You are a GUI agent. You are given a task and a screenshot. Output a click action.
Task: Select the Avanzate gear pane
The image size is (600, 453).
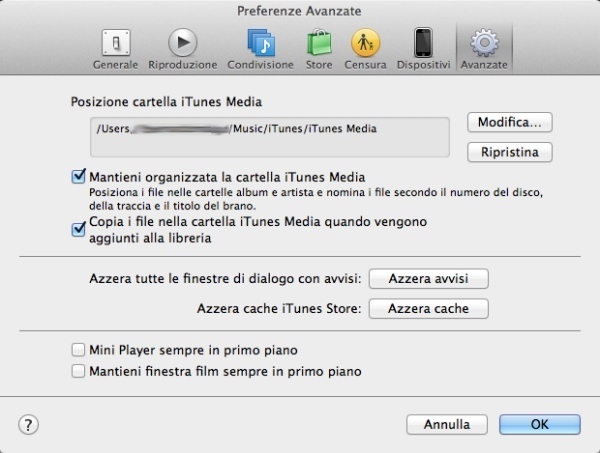pos(484,49)
